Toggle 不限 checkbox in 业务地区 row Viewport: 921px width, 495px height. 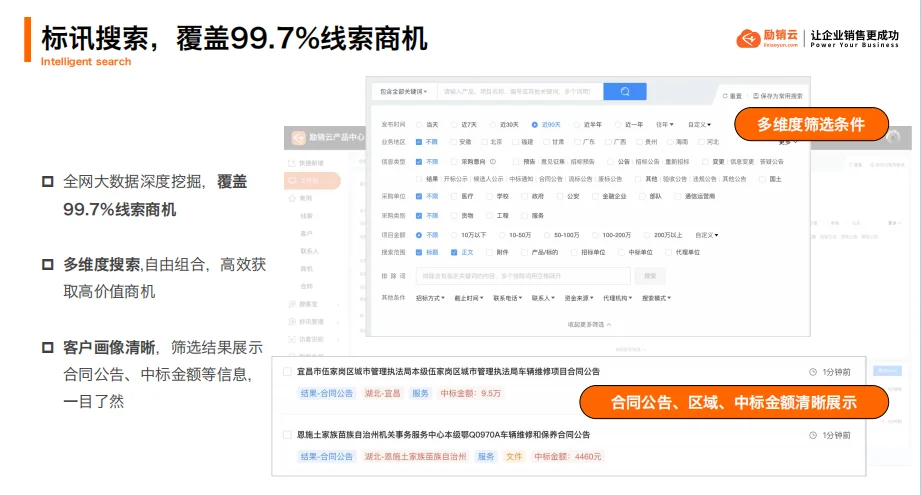419,142
